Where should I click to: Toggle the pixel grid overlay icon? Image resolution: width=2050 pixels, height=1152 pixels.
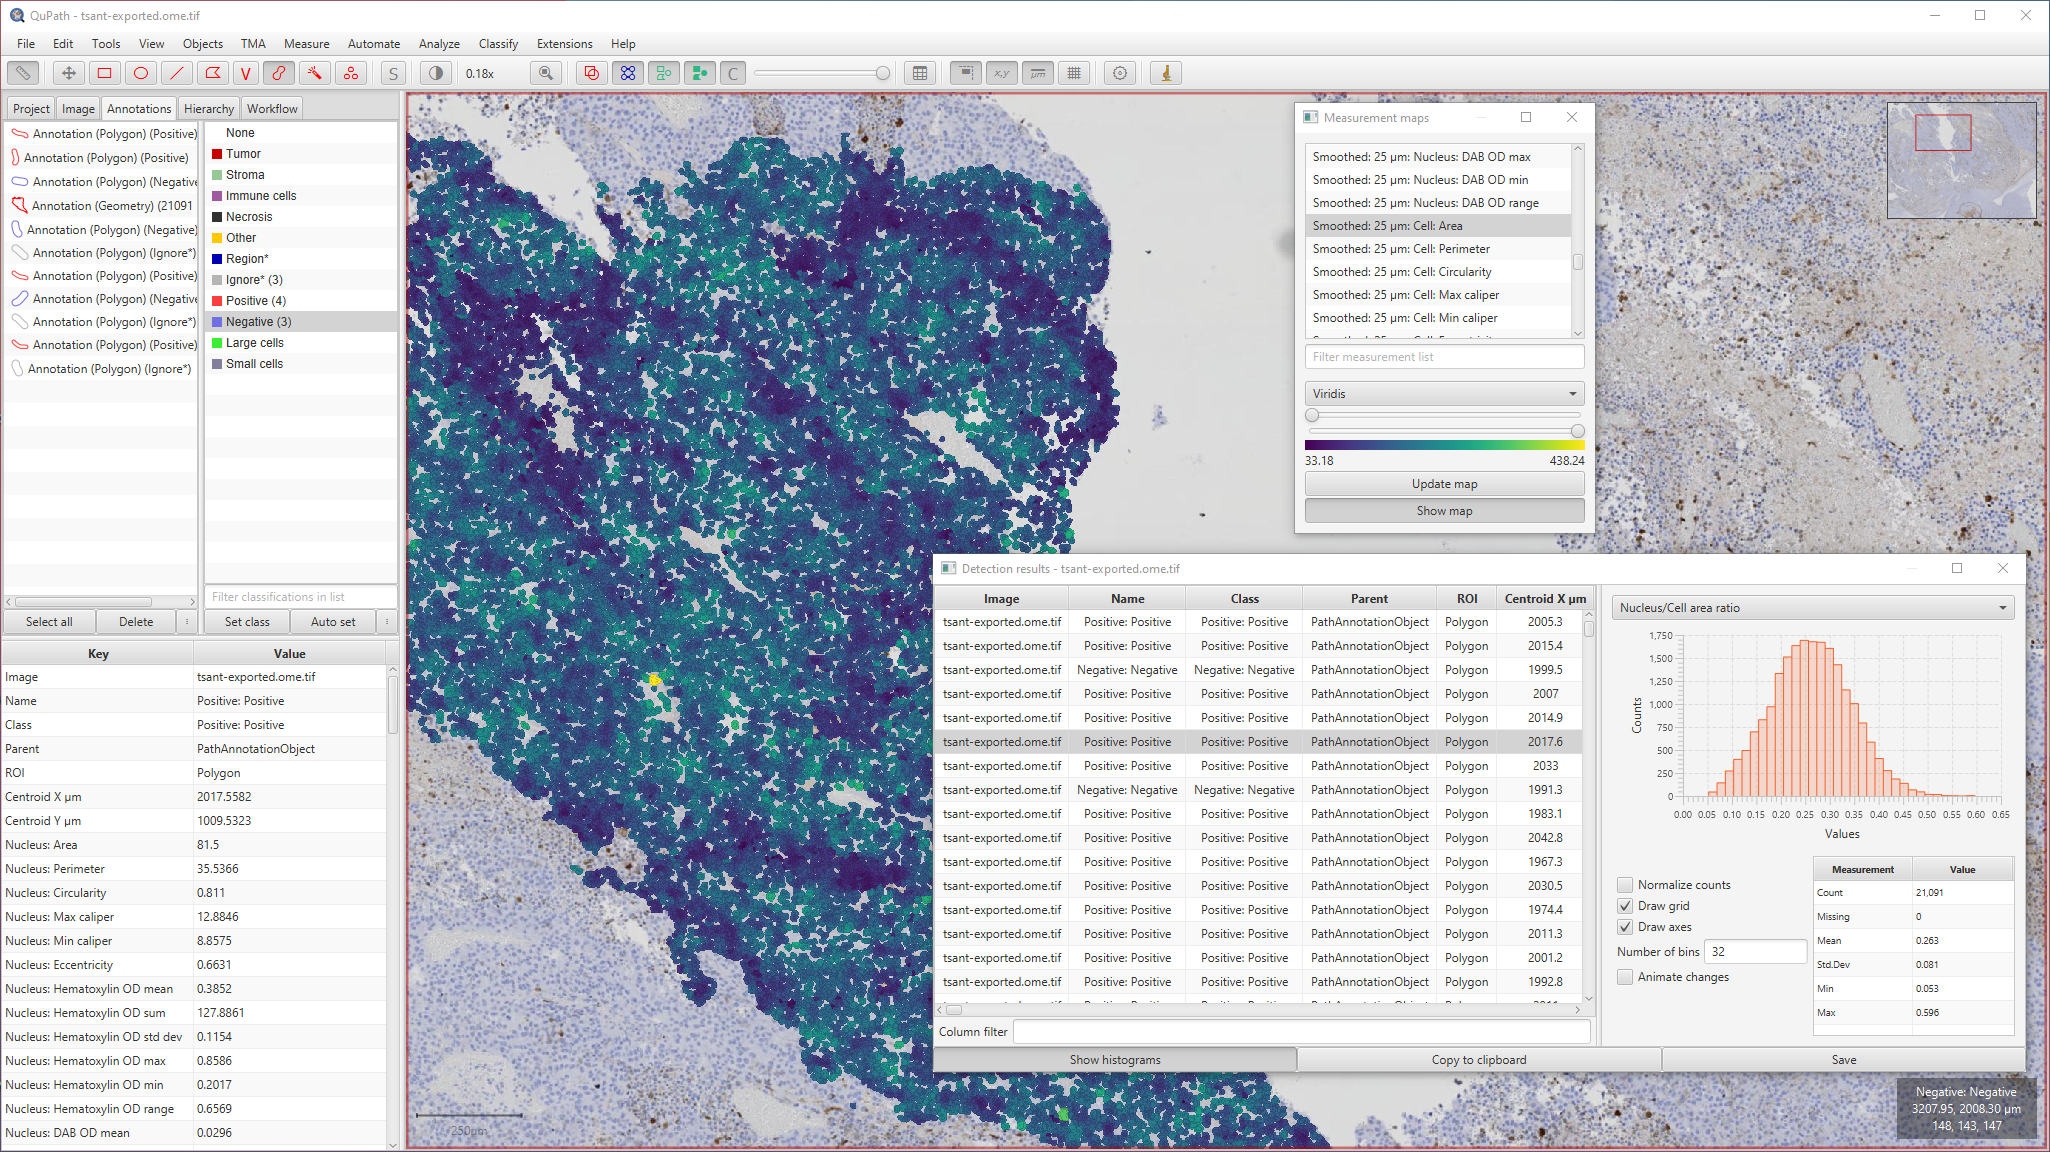click(1074, 73)
